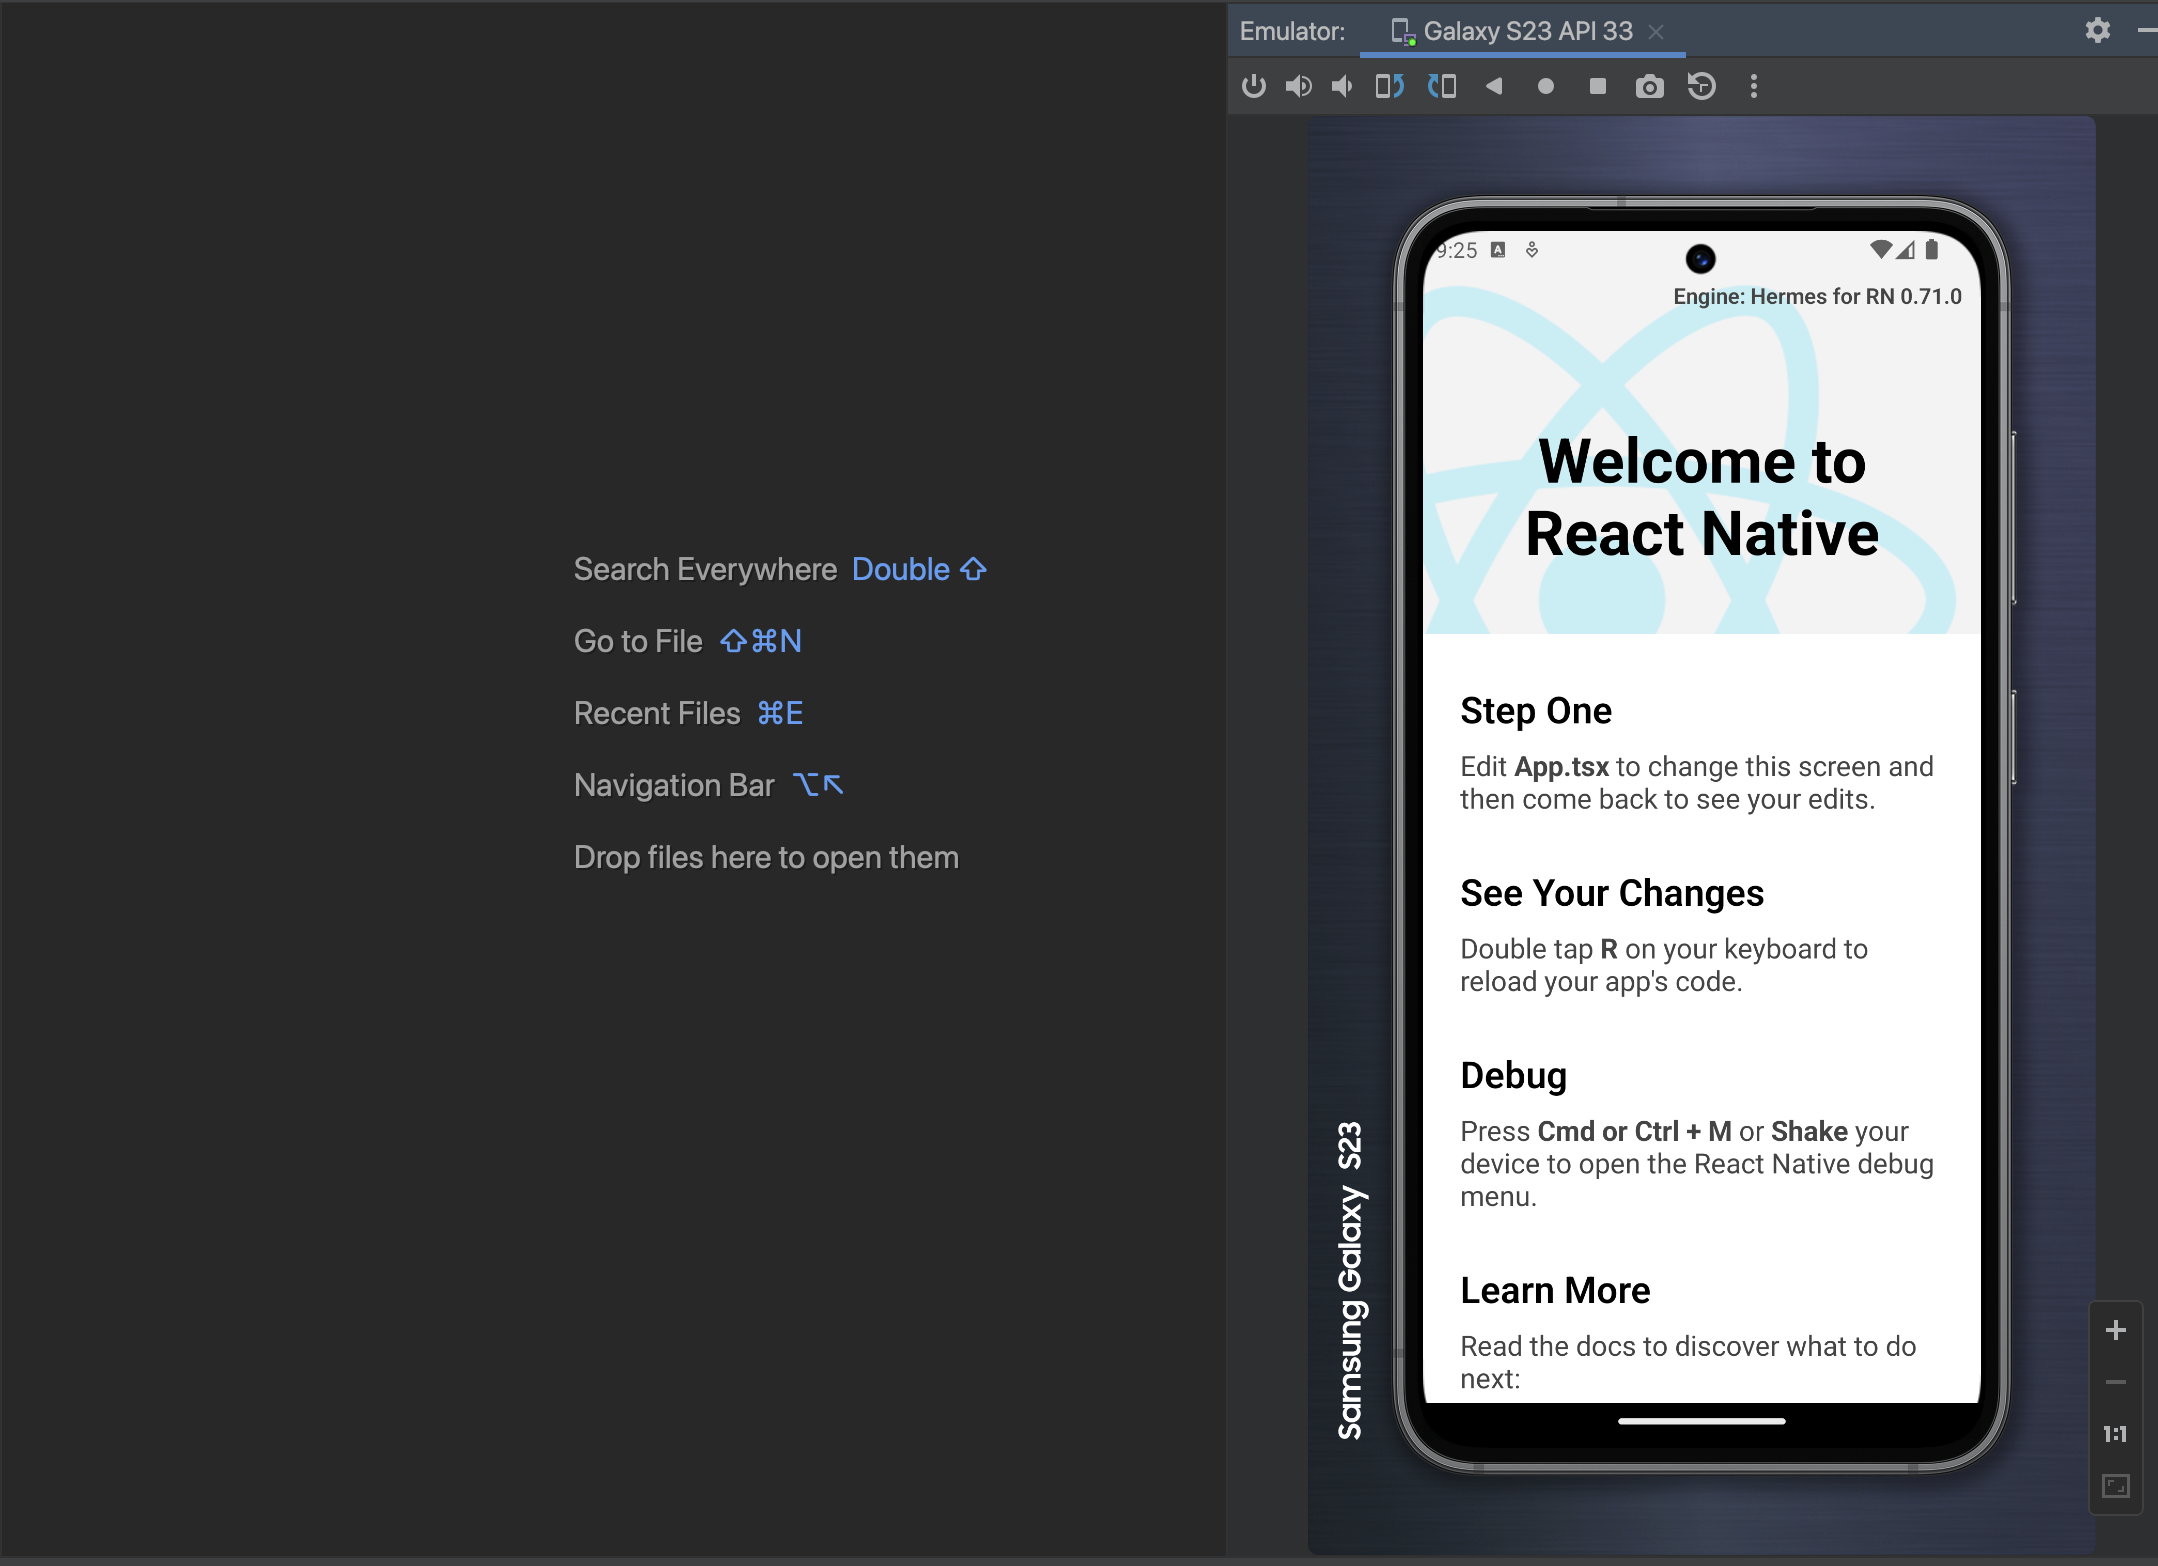2158x1566 pixels.
Task: Close the Galaxy S23 API 33 tab
Action: (1656, 32)
